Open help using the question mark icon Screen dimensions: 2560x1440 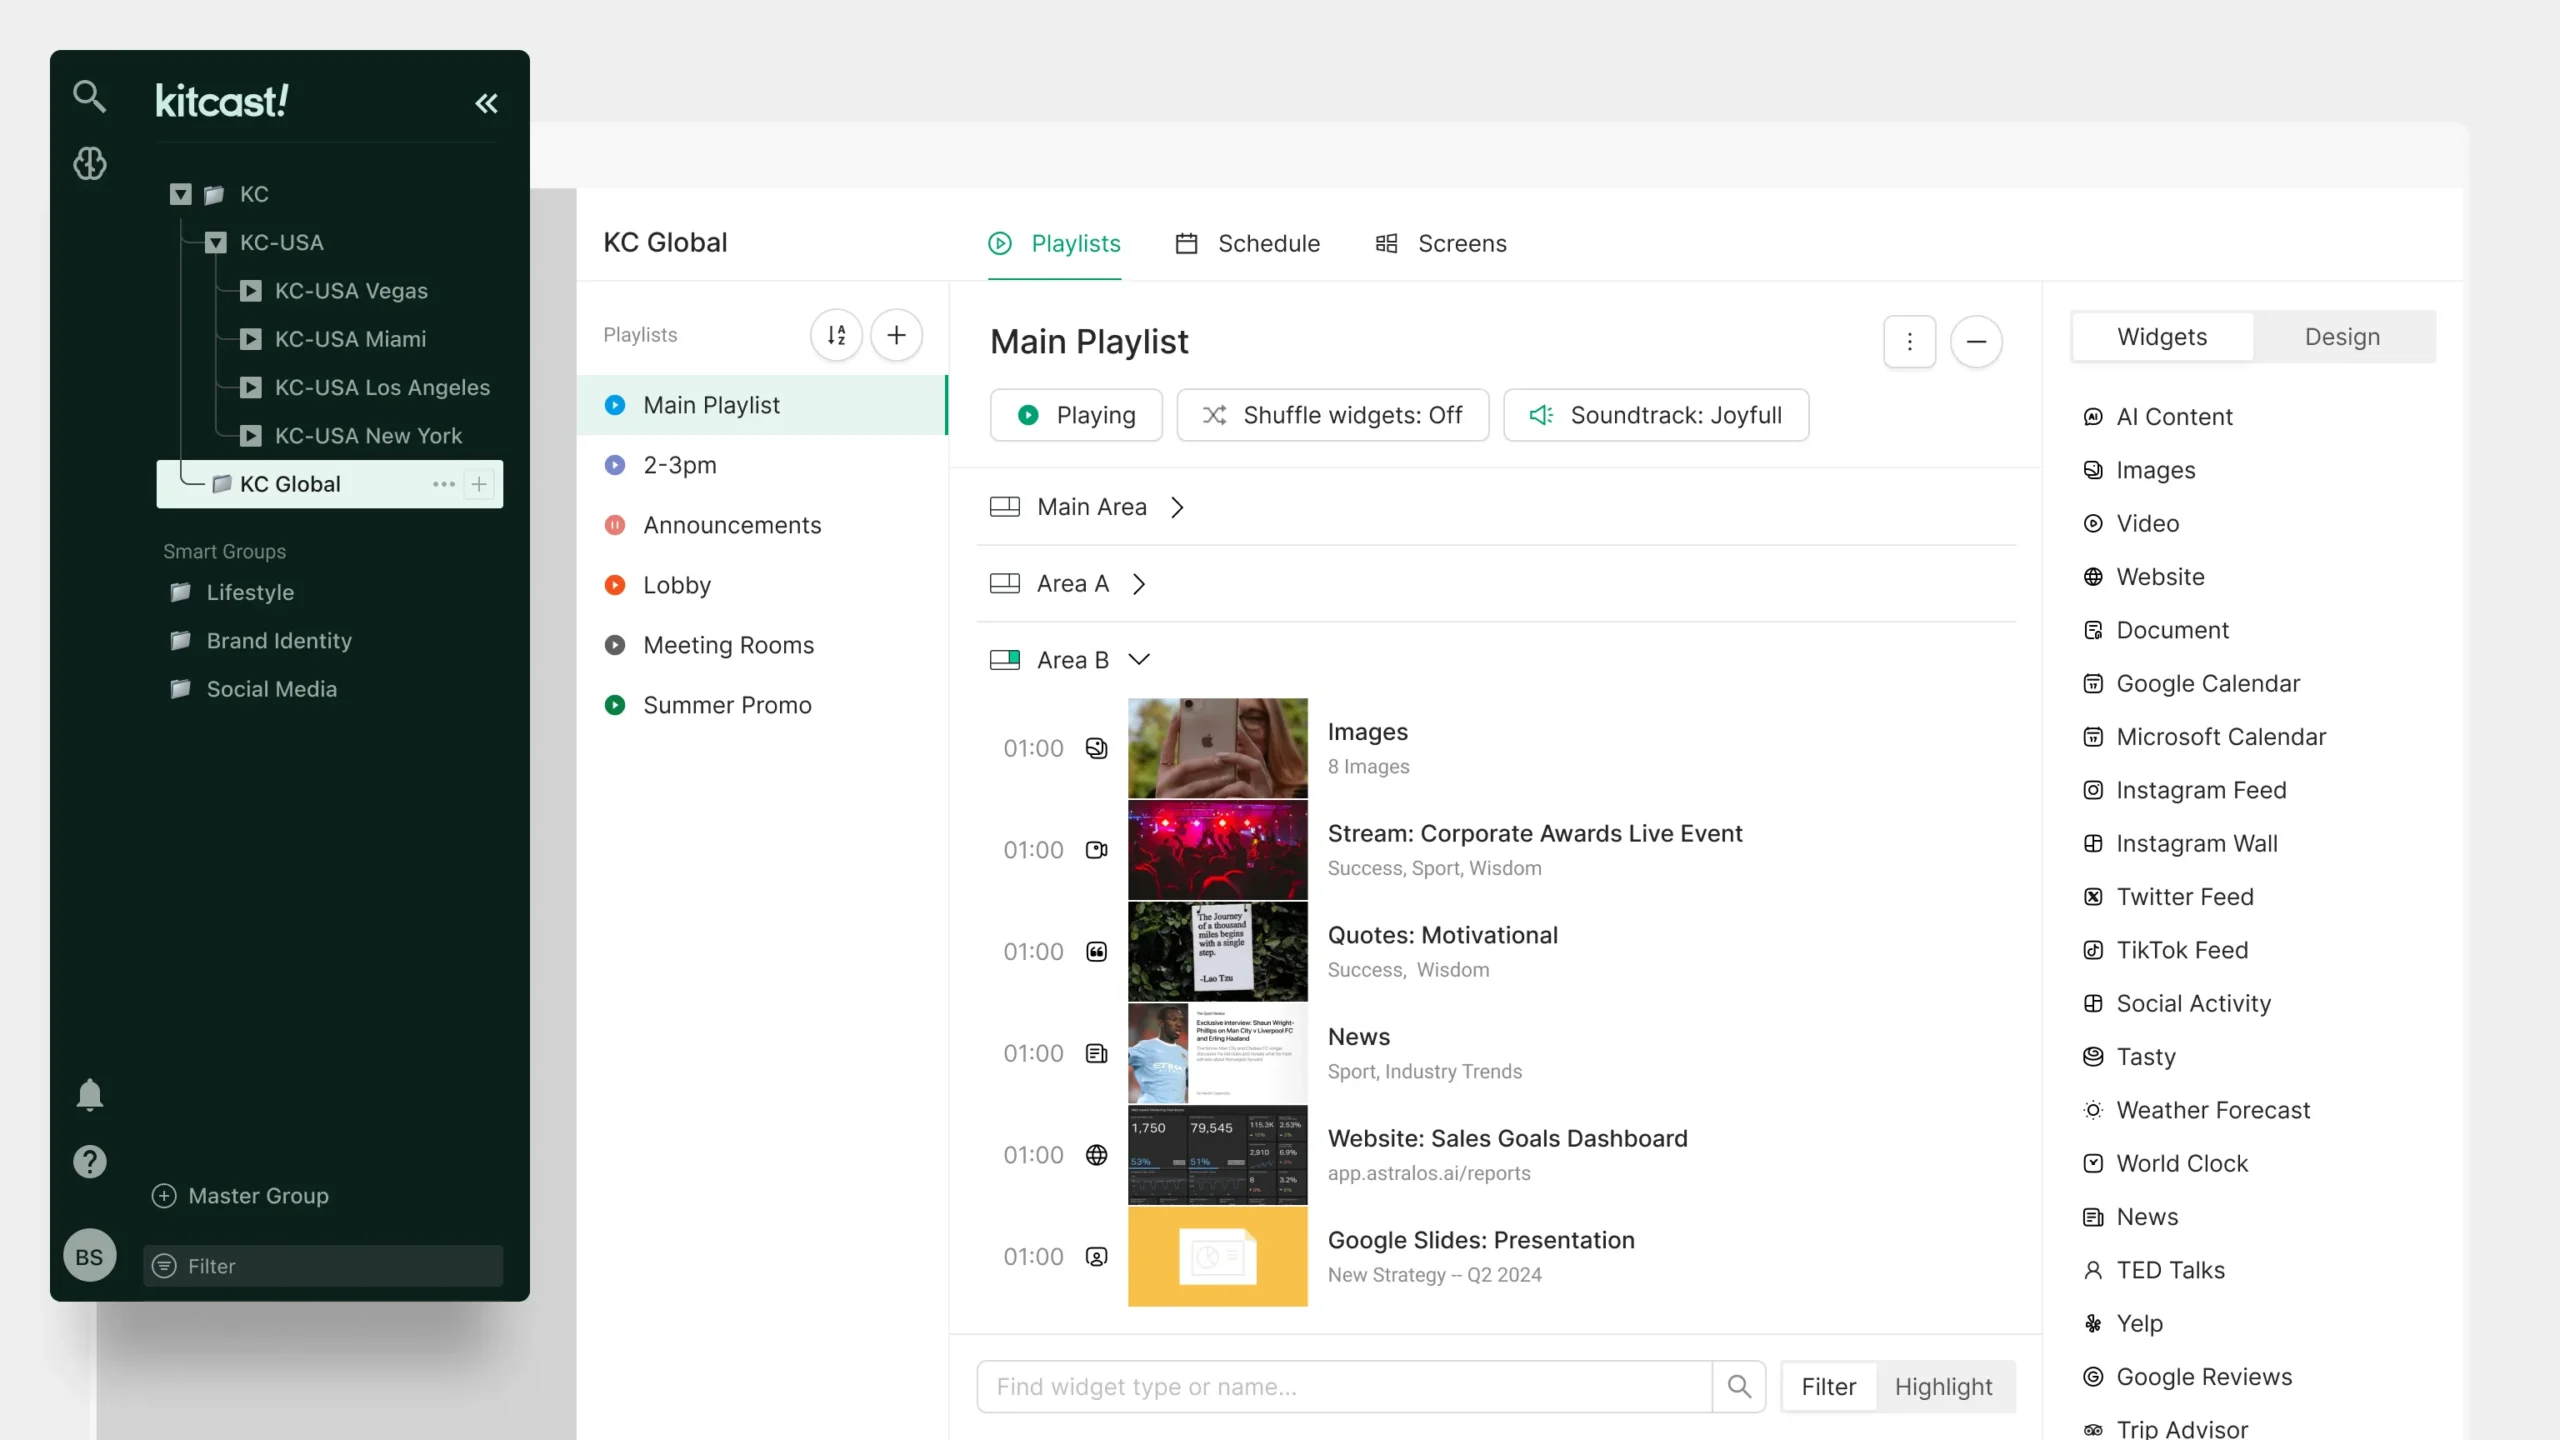[x=89, y=1161]
